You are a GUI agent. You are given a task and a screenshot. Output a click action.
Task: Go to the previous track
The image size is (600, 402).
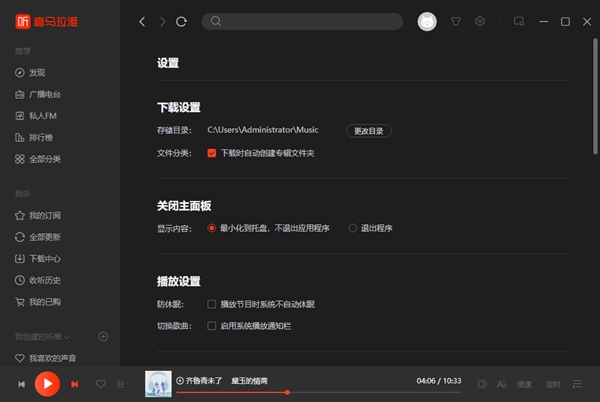click(x=21, y=384)
